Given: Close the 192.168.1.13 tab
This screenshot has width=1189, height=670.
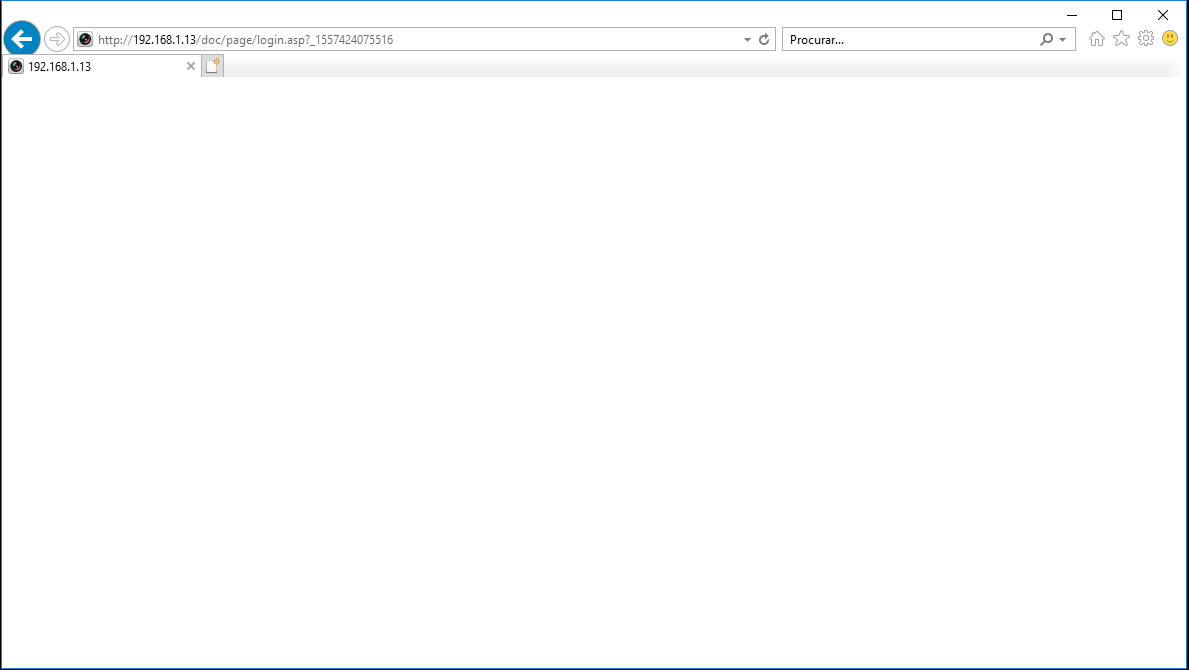Looking at the screenshot, I should click(191, 67).
